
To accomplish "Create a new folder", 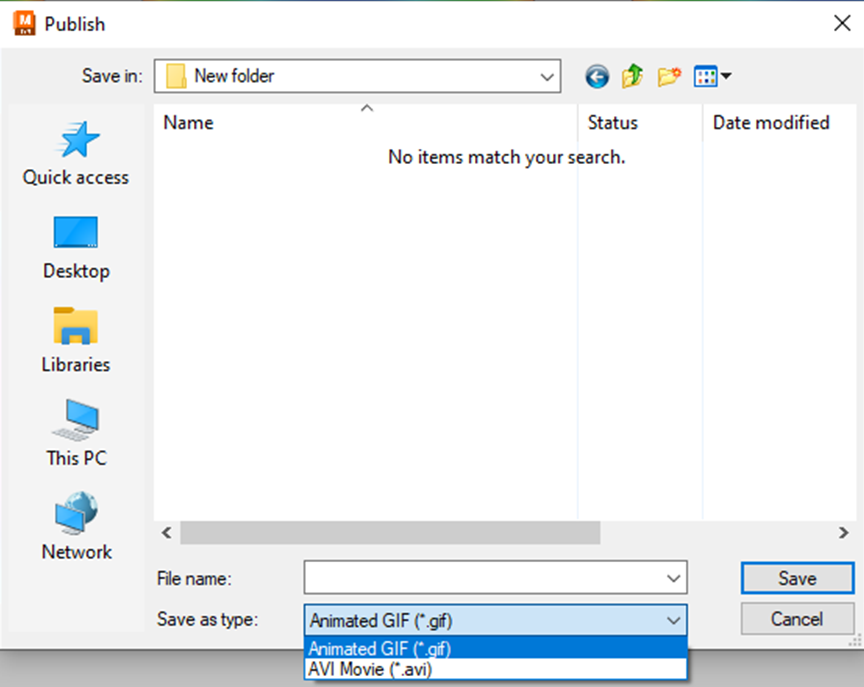I will 668,76.
